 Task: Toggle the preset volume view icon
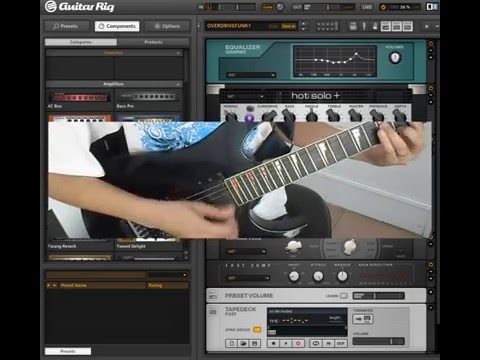[407, 26]
